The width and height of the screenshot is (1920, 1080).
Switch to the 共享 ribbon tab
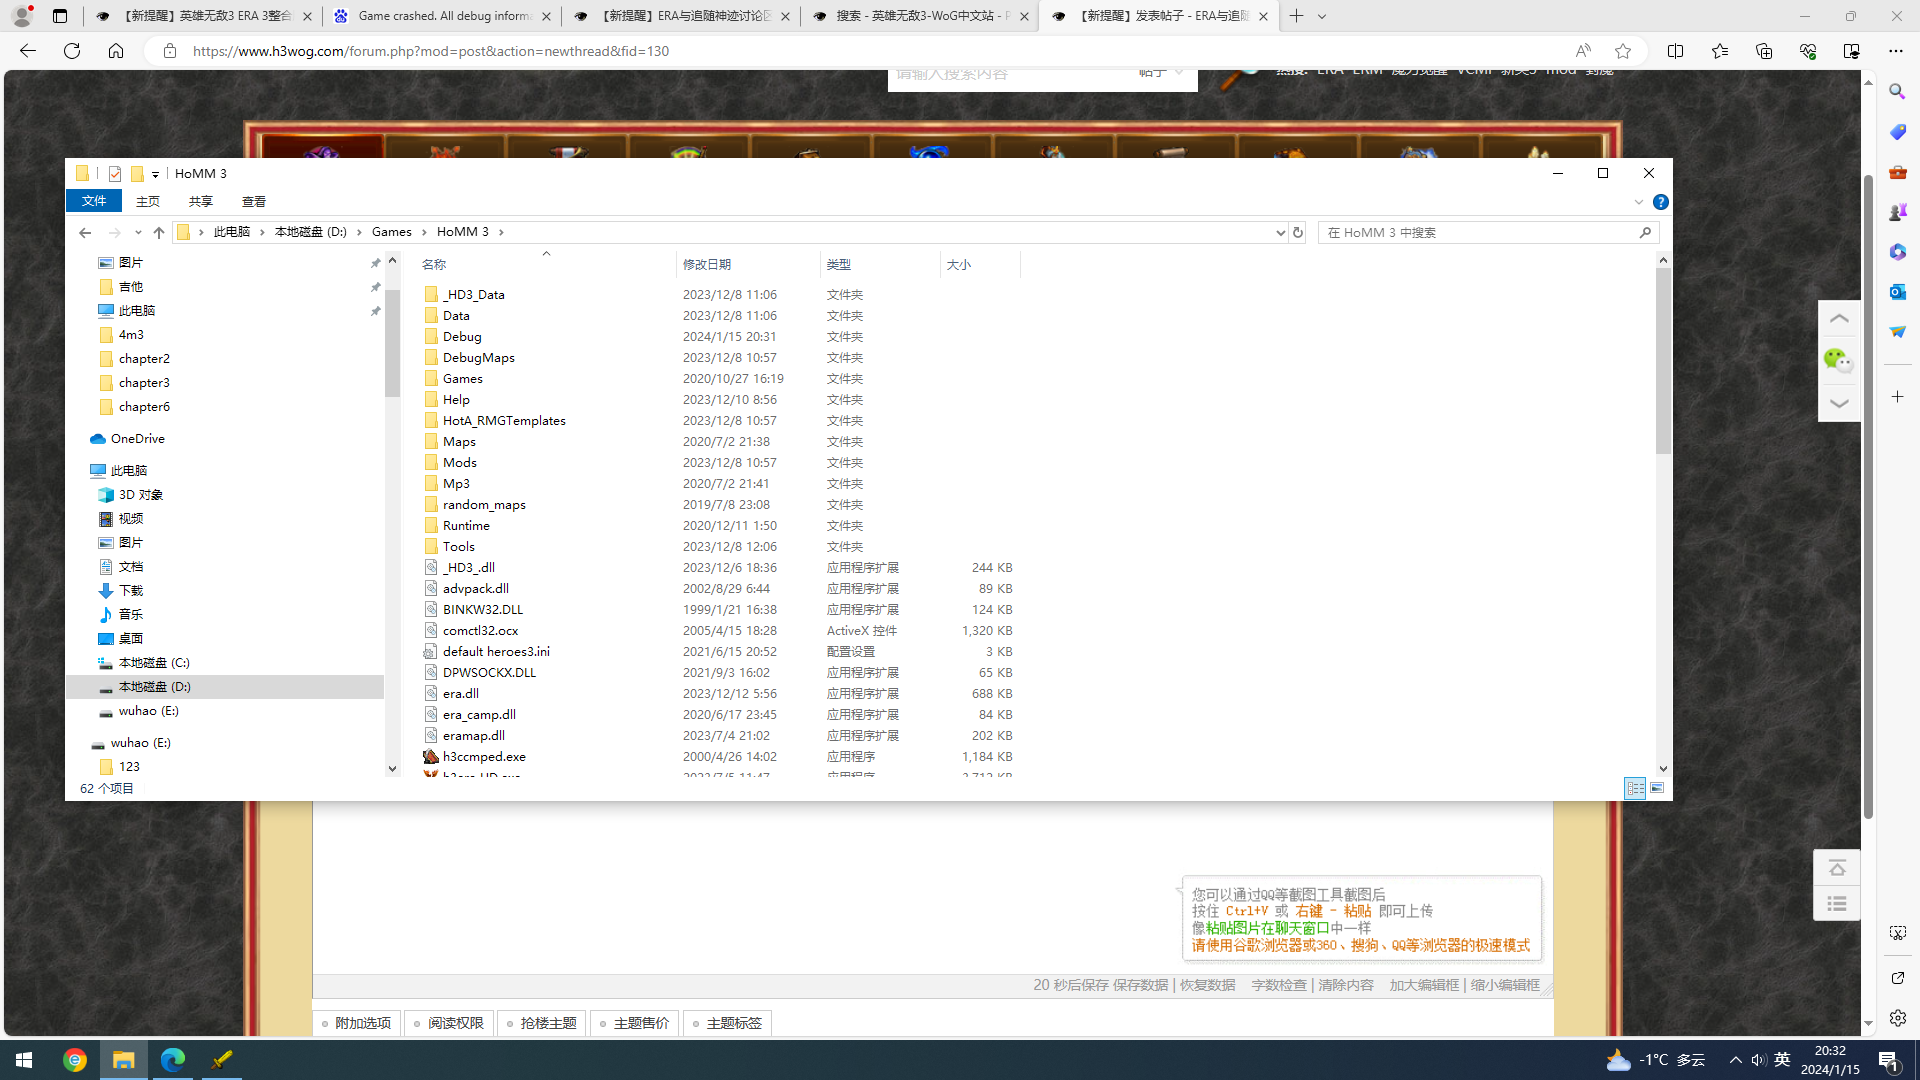(201, 202)
